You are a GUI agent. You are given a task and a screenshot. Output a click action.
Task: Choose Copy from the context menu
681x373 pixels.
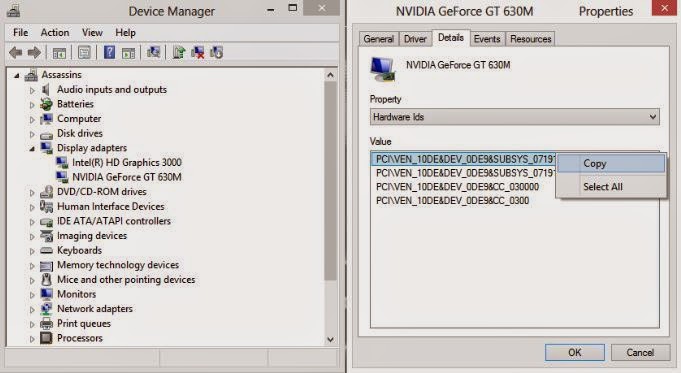click(611, 164)
